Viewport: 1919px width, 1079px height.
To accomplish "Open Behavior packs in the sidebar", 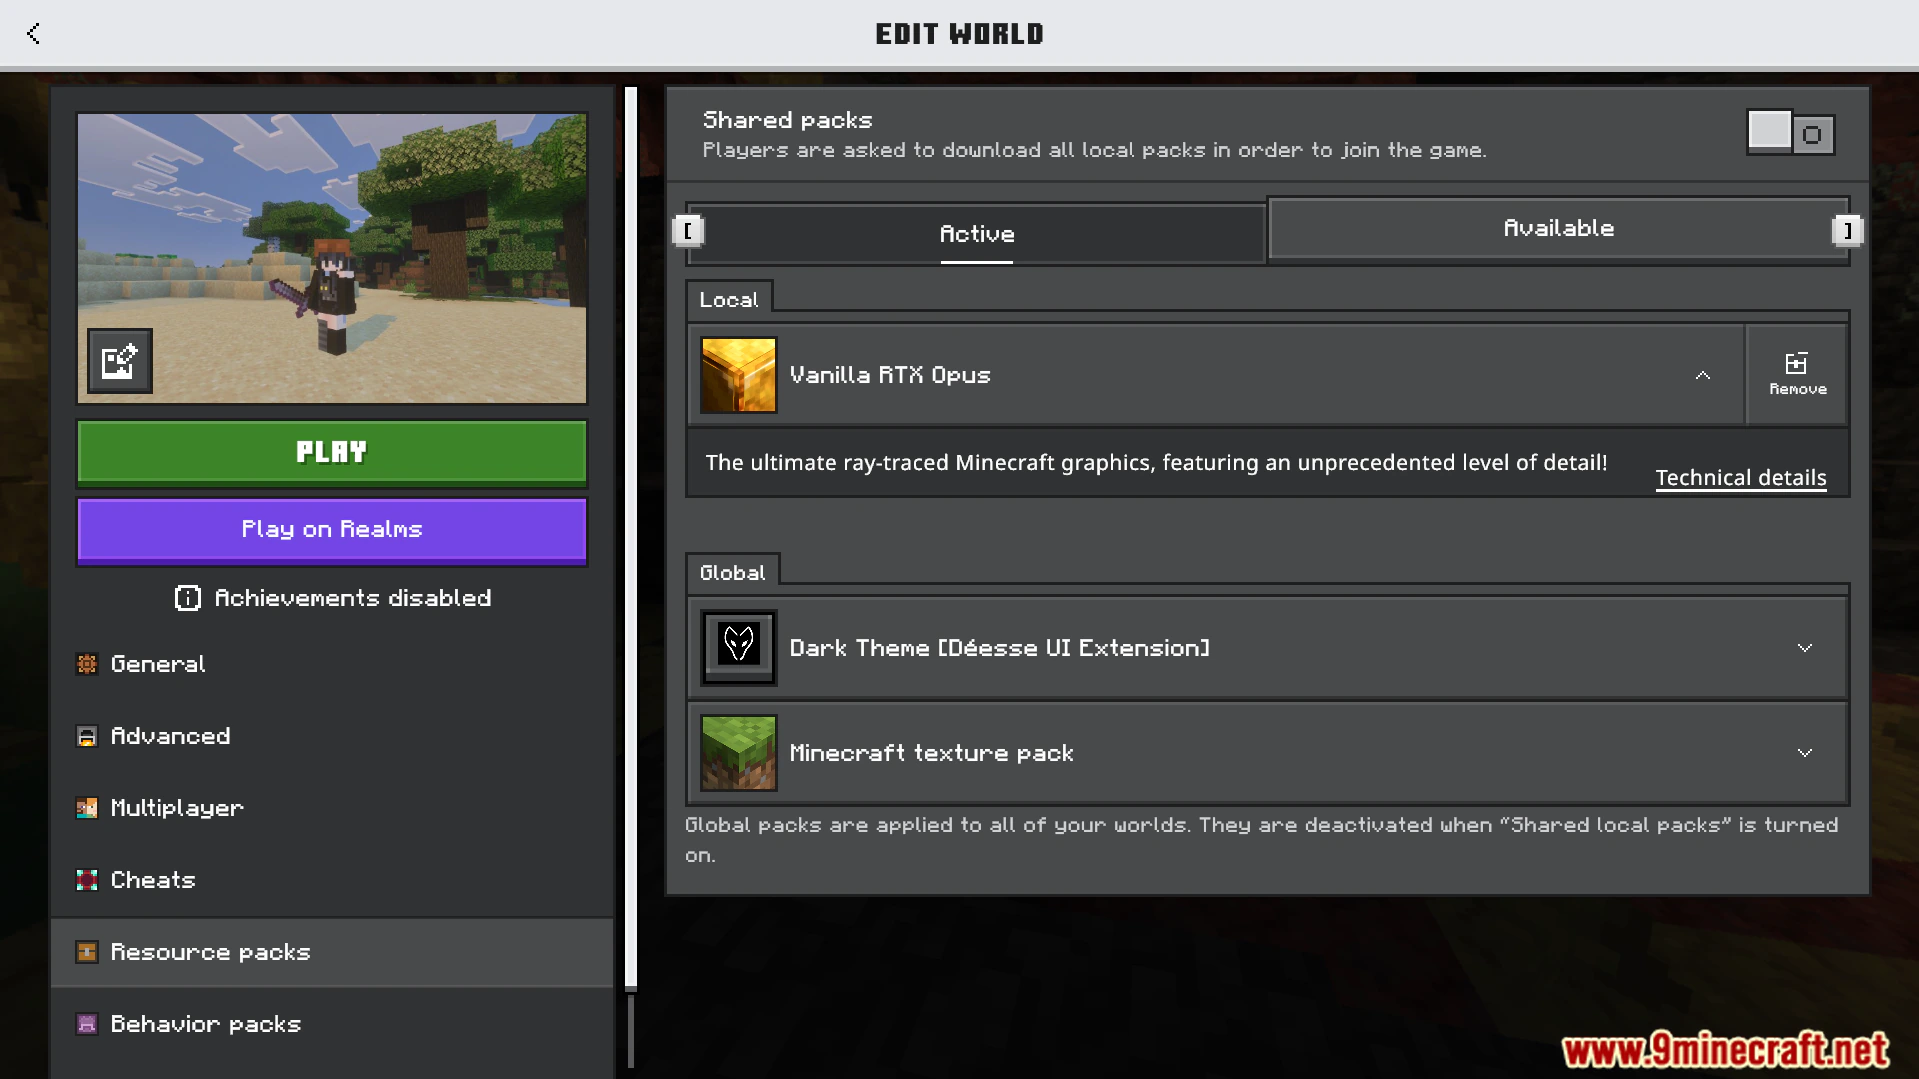I will pyautogui.click(x=332, y=1024).
